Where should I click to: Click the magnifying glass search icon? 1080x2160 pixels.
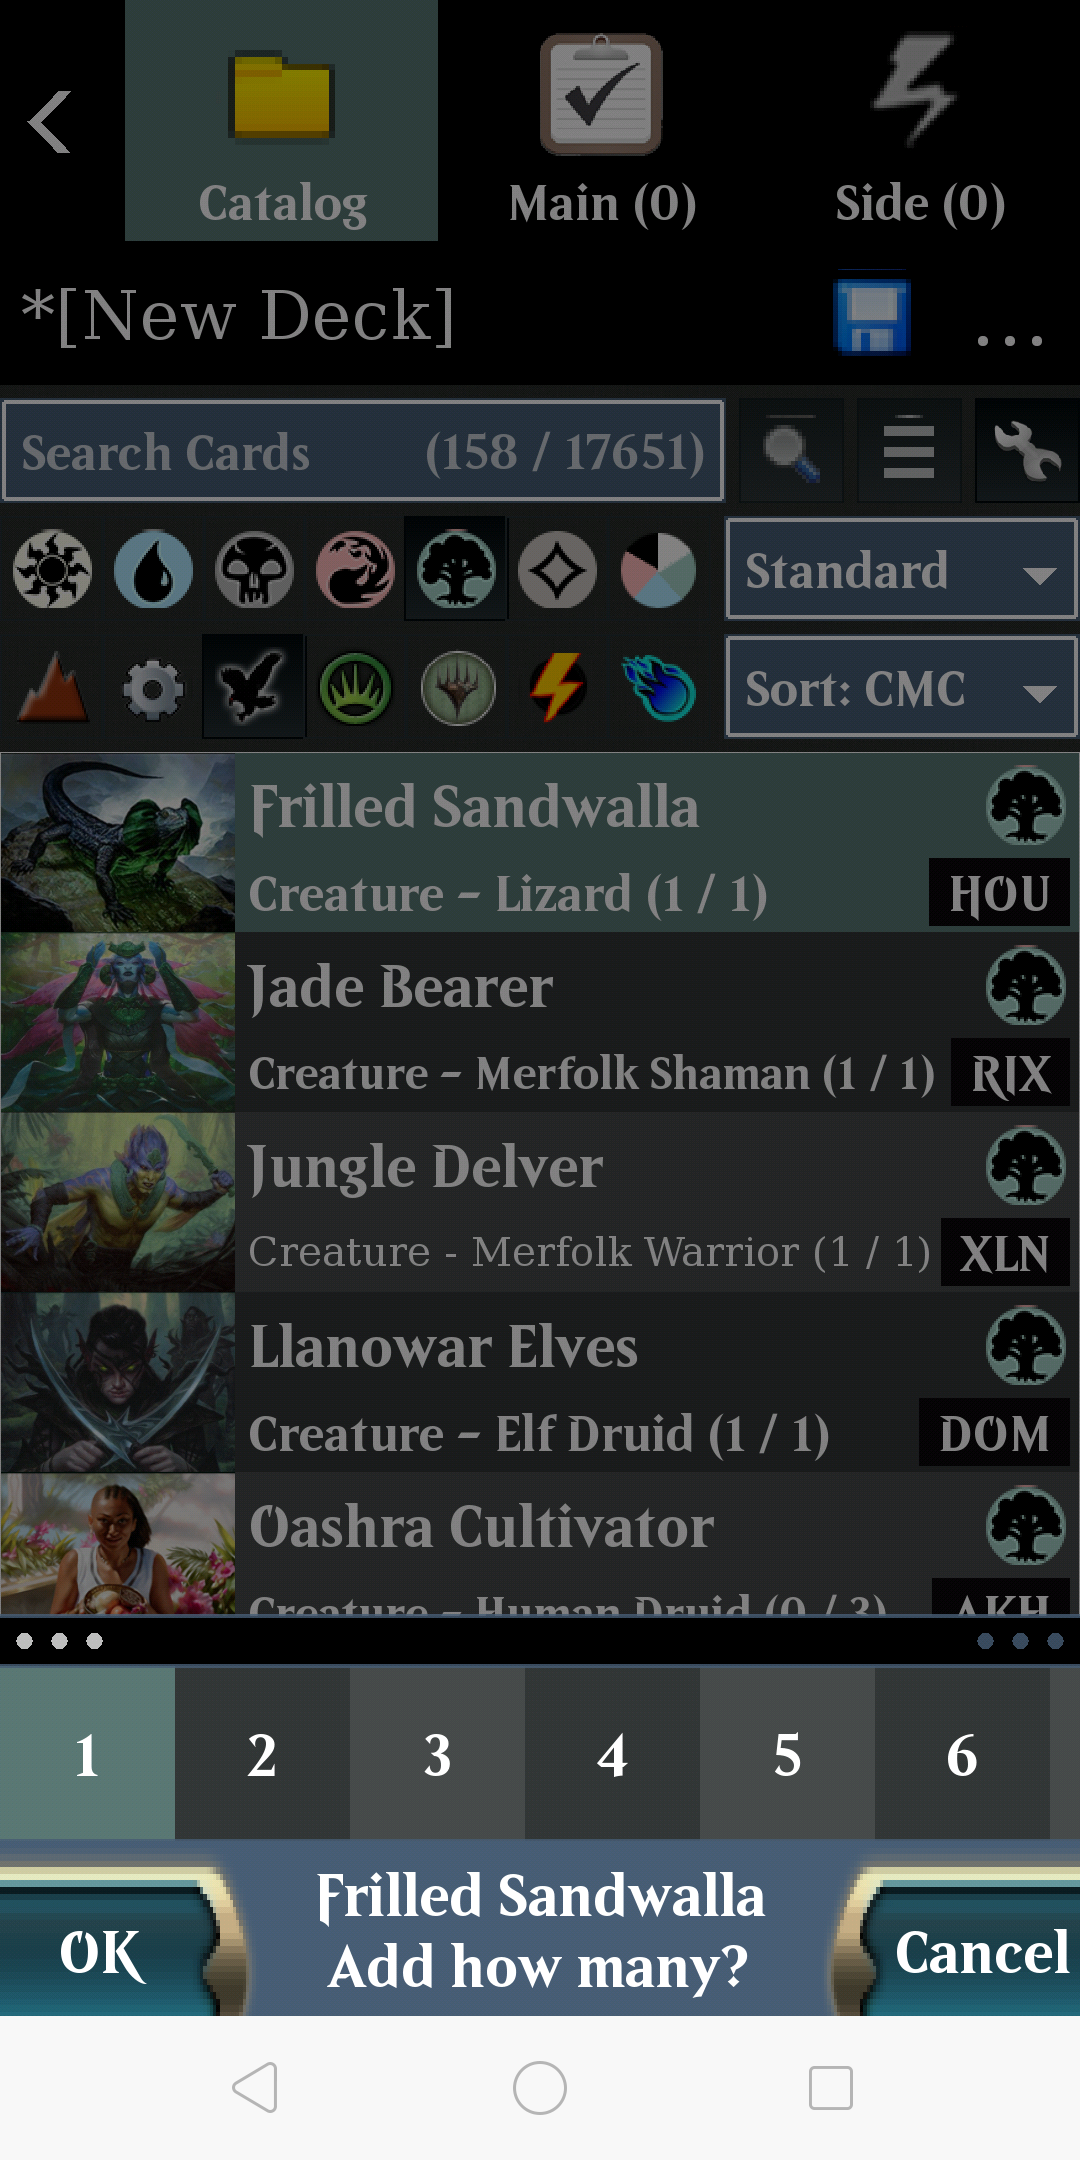click(791, 451)
